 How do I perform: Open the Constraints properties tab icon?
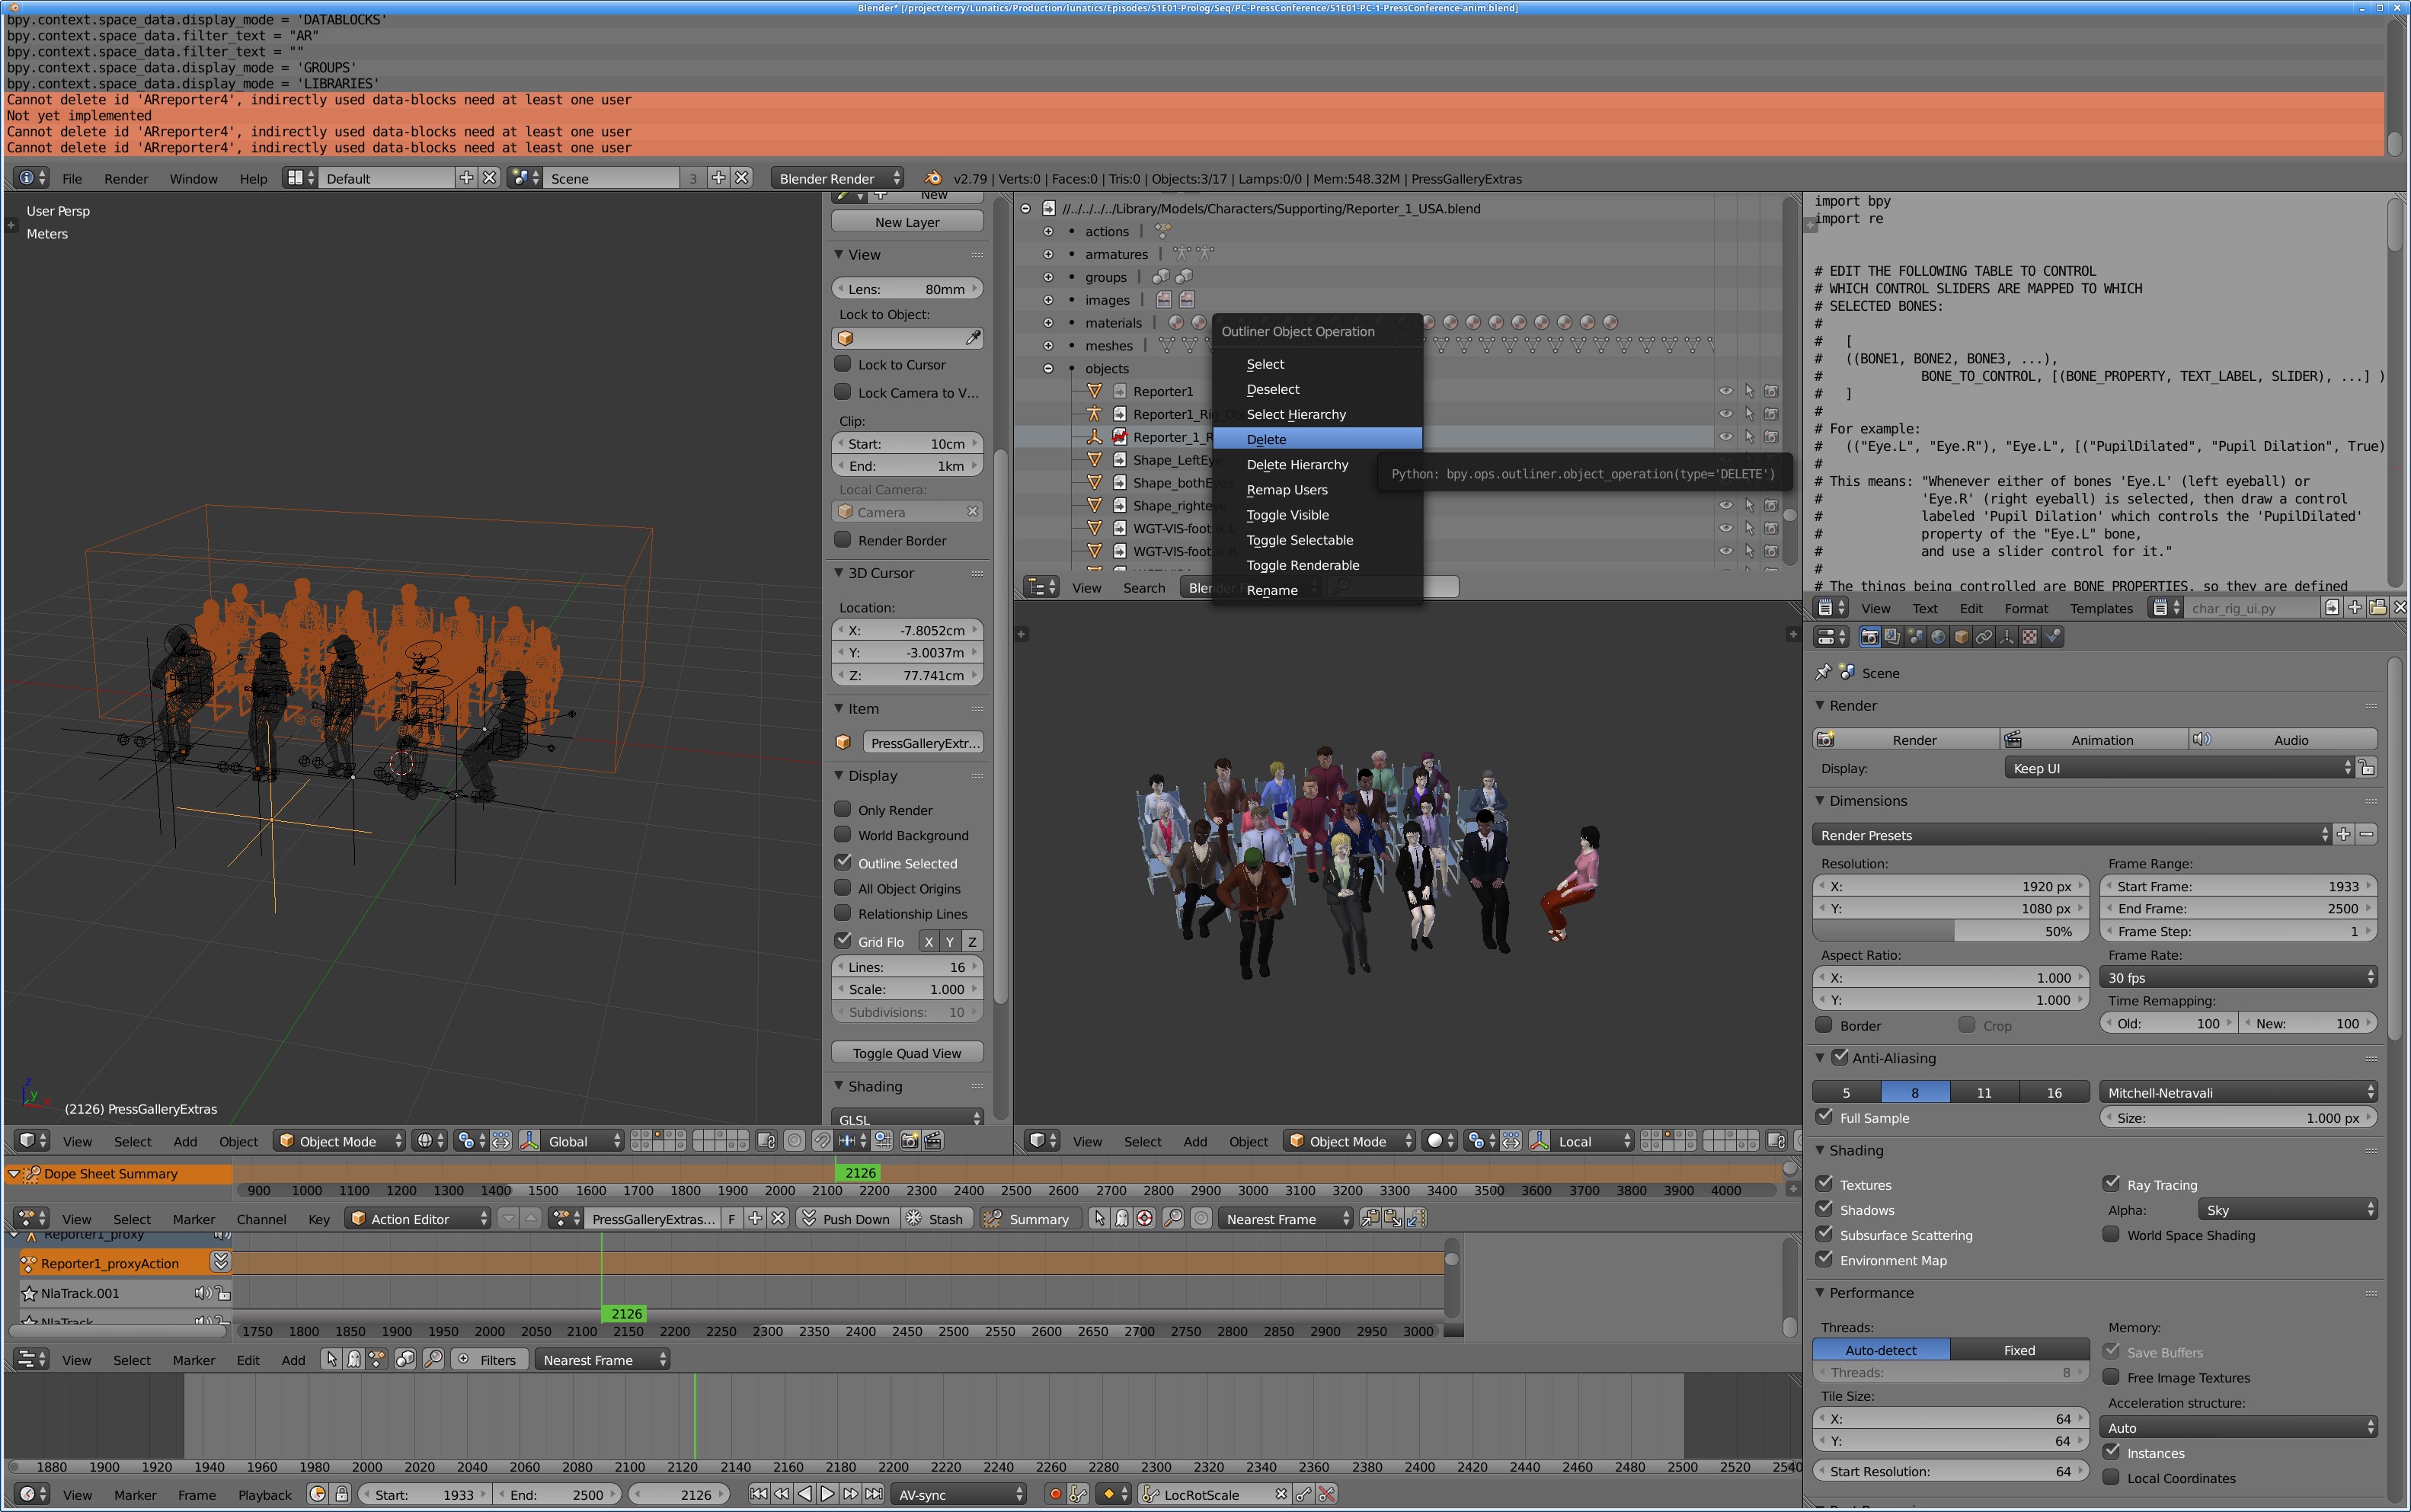pyautogui.click(x=1984, y=637)
